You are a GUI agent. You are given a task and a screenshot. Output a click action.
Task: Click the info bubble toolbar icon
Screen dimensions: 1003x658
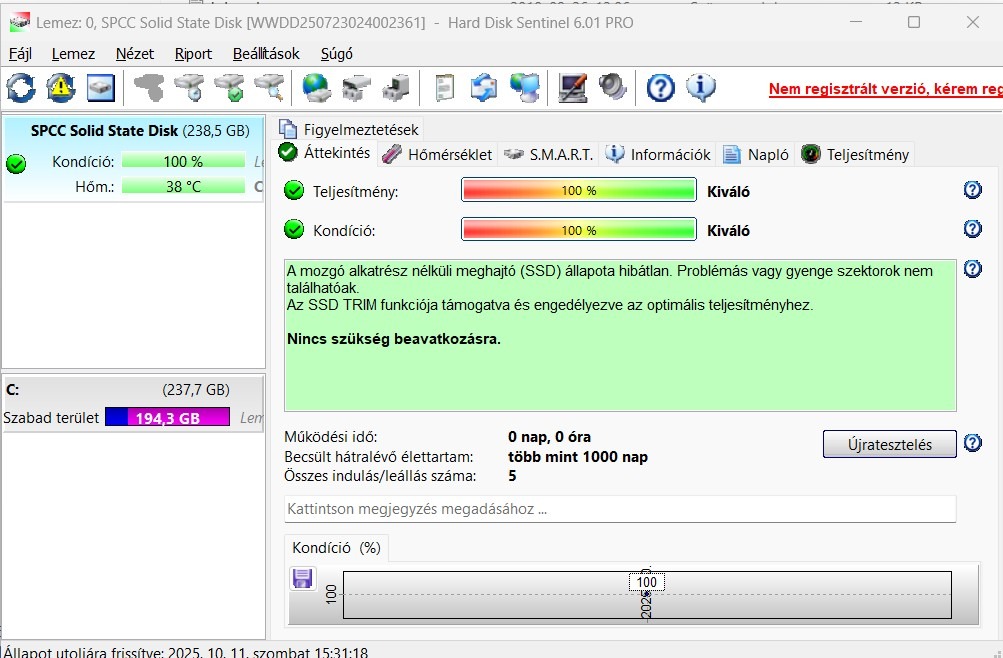tap(700, 88)
